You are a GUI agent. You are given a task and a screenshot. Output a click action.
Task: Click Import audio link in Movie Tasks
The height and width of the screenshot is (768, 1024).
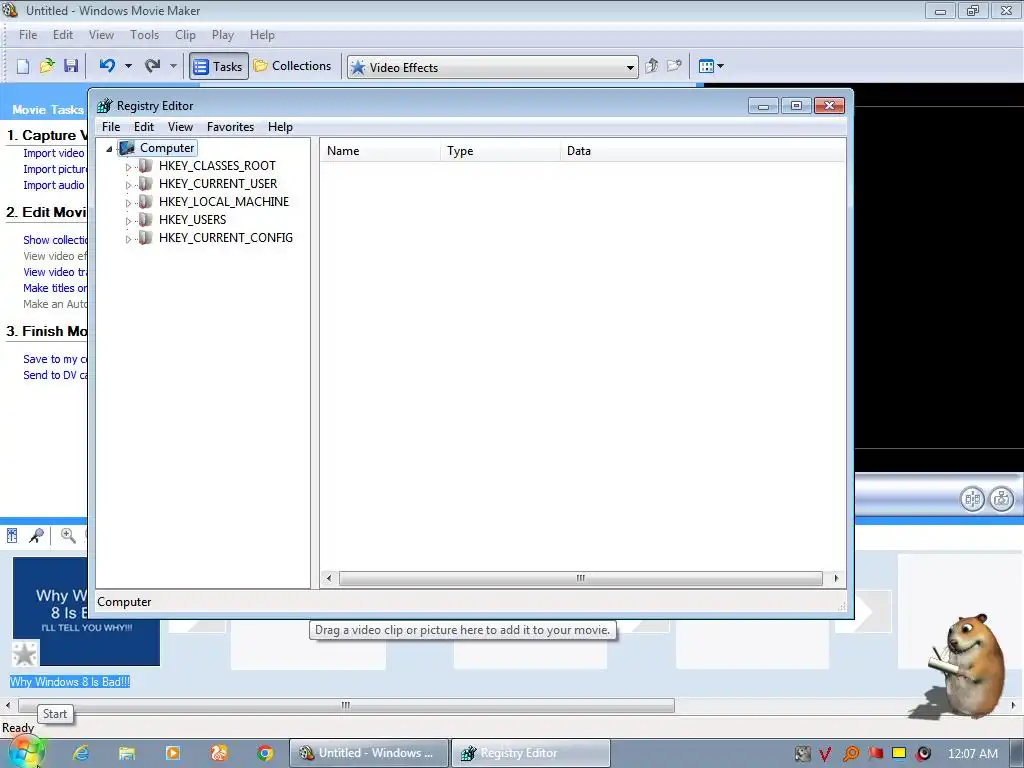click(x=54, y=185)
